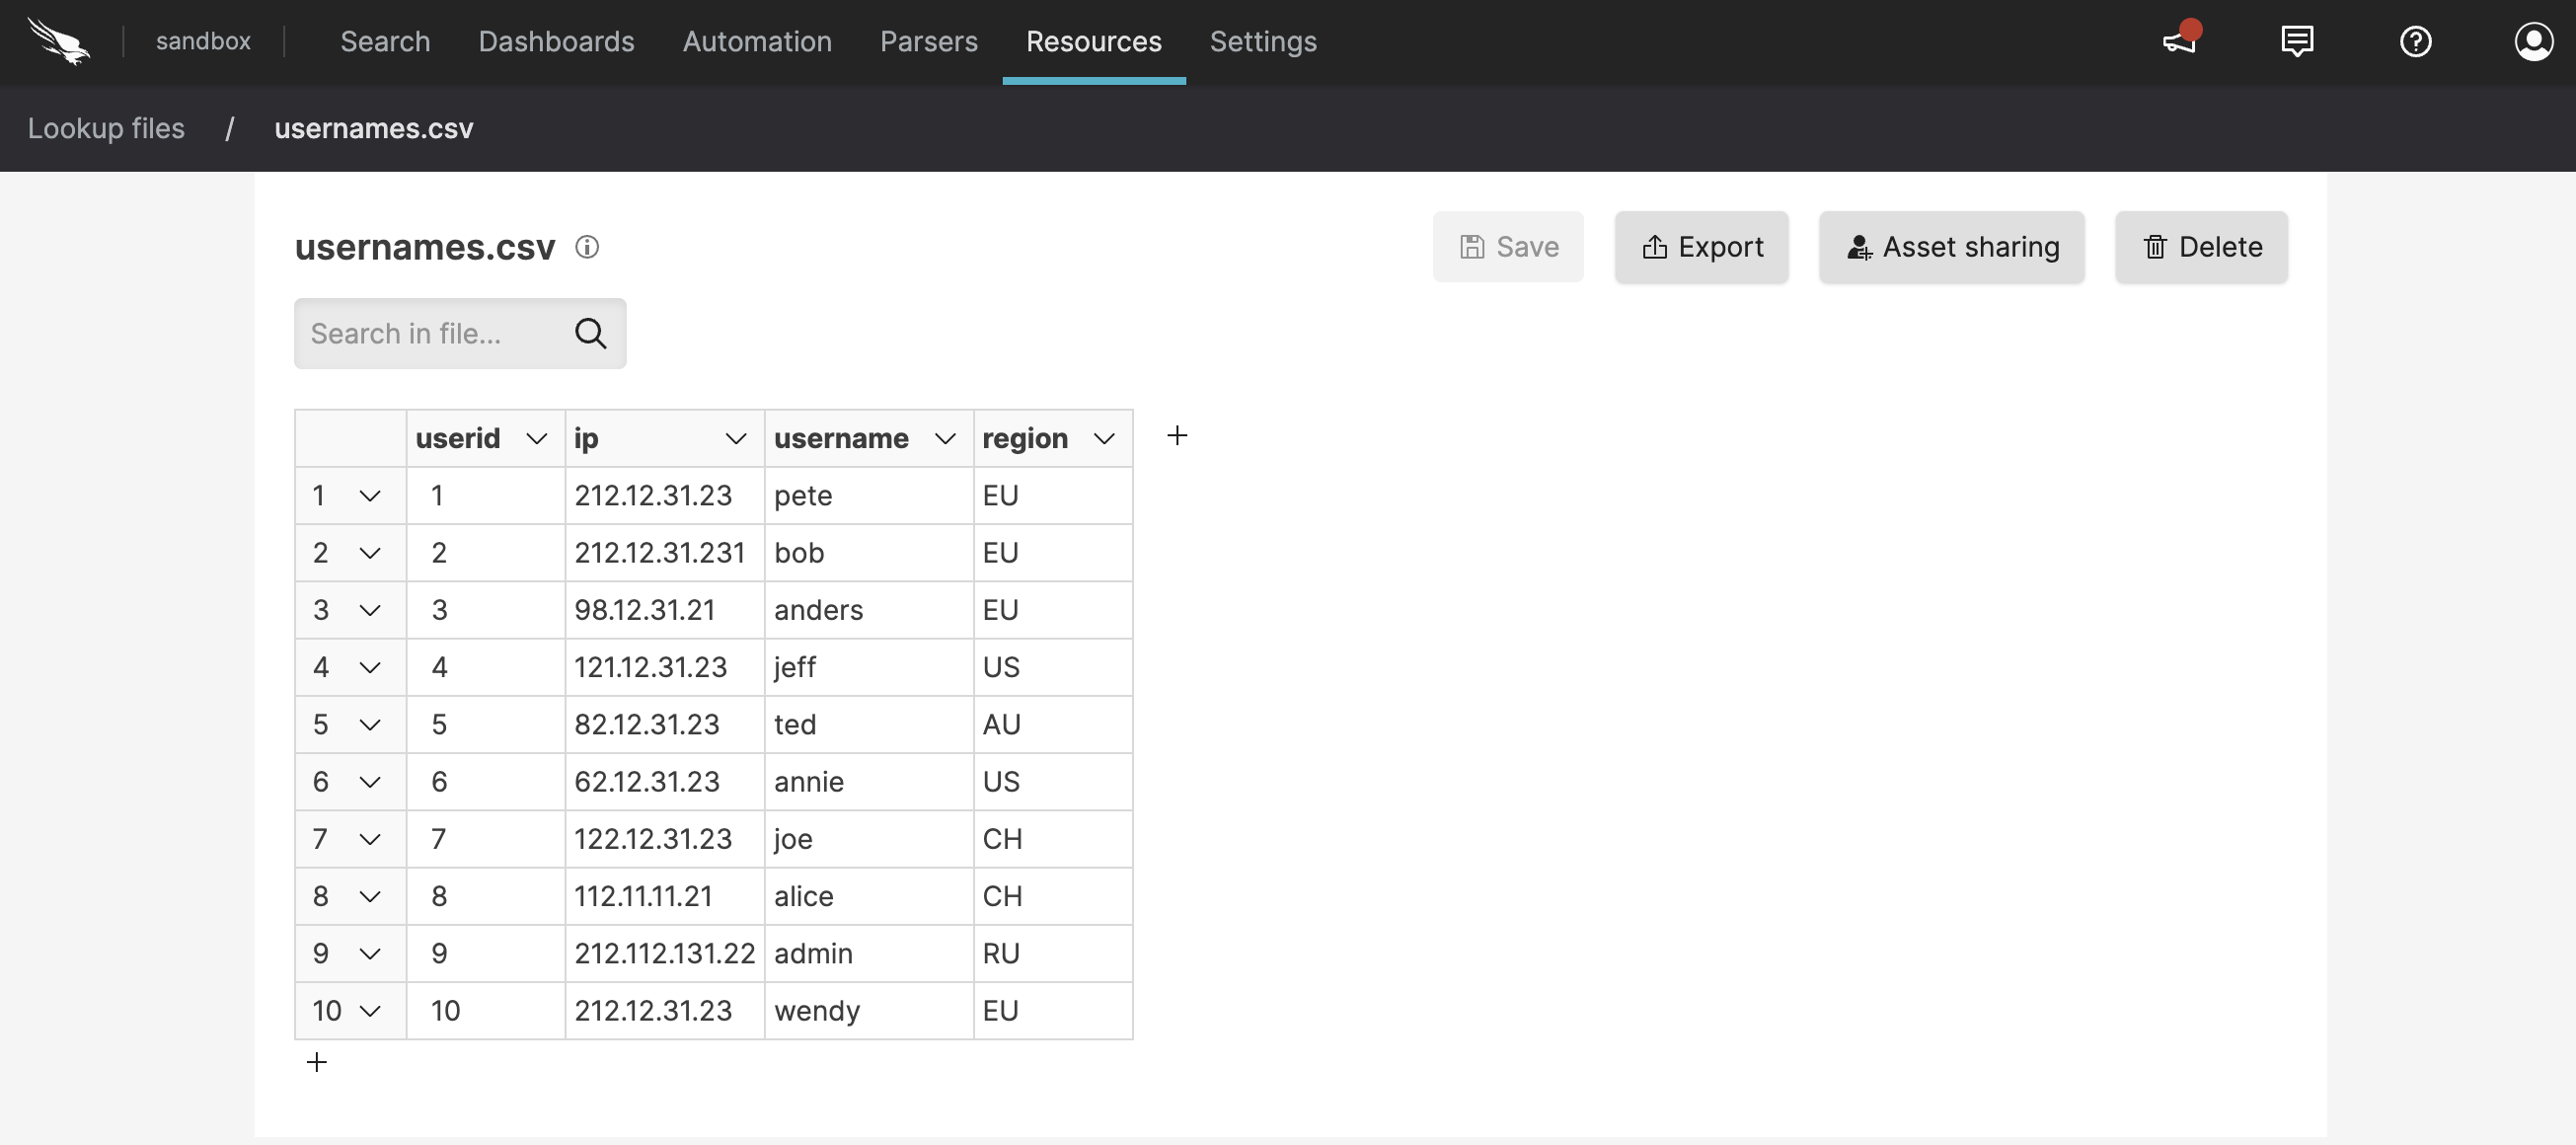This screenshot has height=1145, width=2576.
Task: Export the usernames.csv file
Action: pyautogui.click(x=1701, y=247)
